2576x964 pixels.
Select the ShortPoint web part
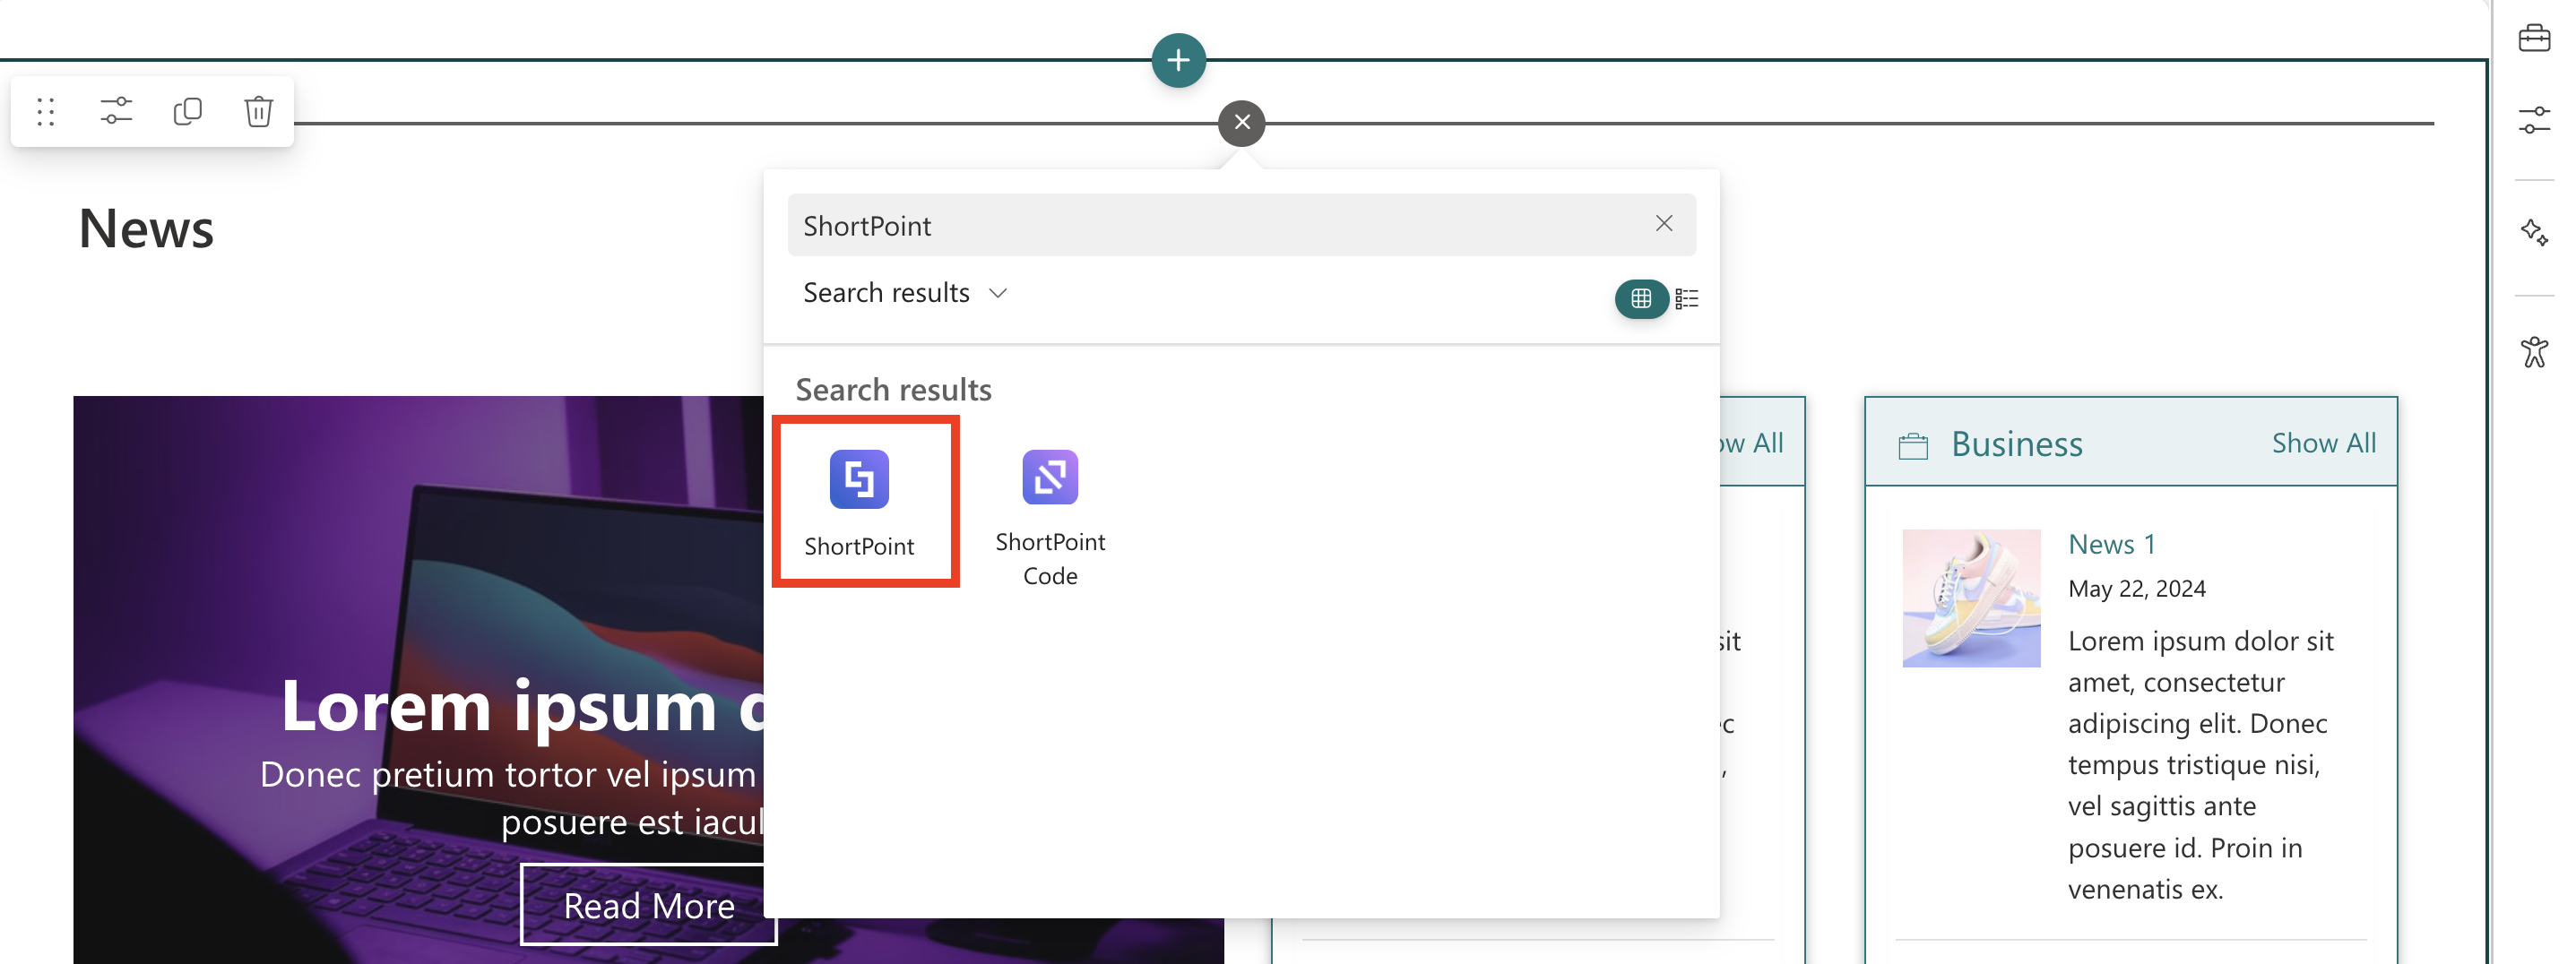[859, 503]
